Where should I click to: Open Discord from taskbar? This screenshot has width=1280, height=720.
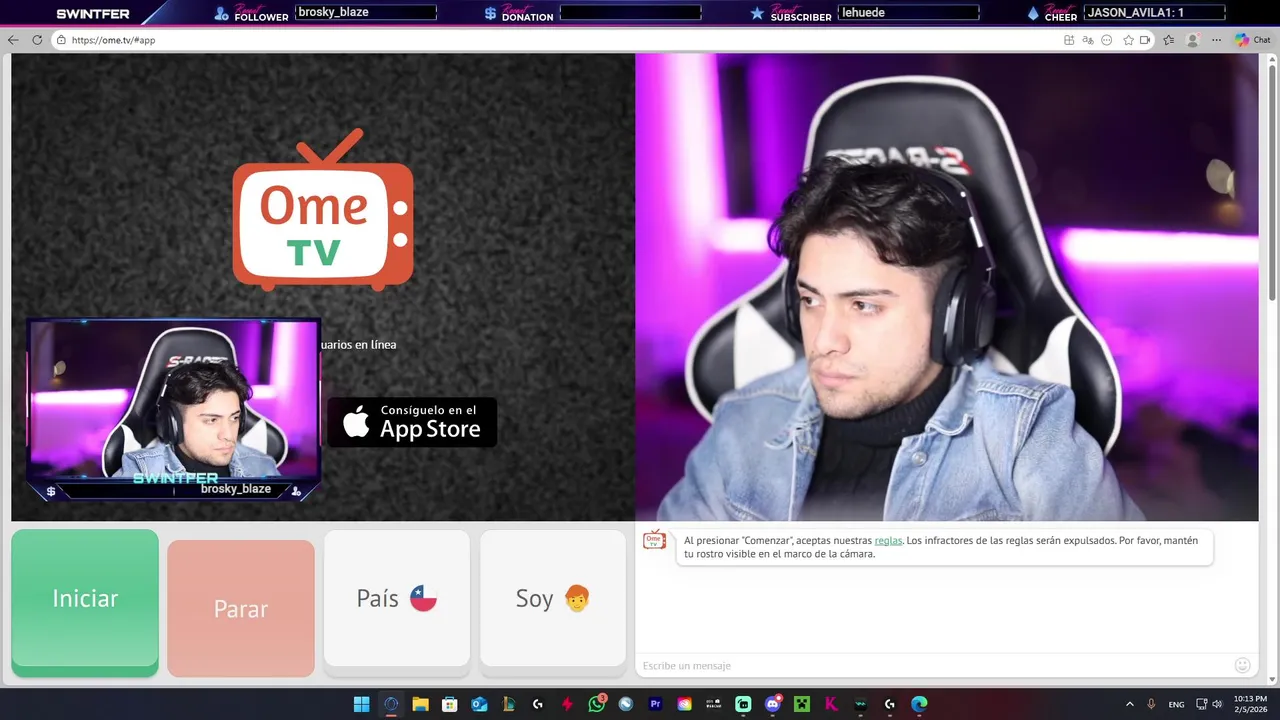click(x=772, y=704)
